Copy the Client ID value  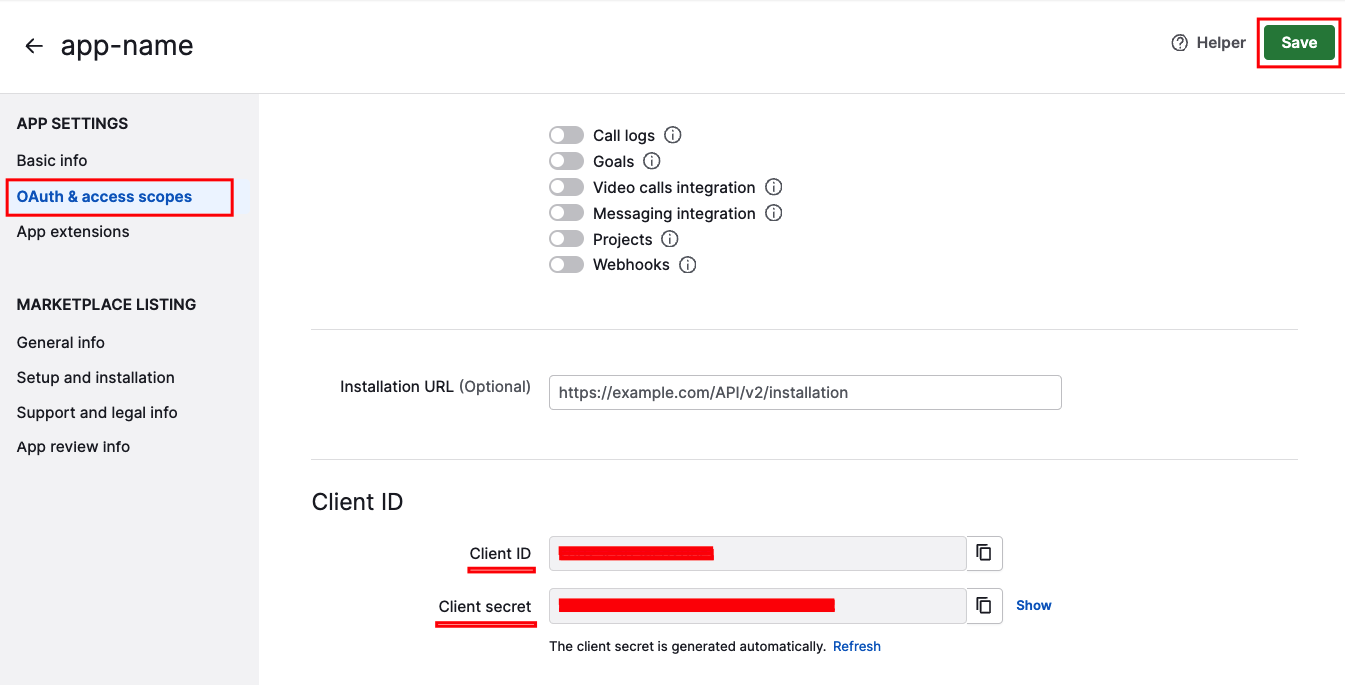(x=983, y=553)
